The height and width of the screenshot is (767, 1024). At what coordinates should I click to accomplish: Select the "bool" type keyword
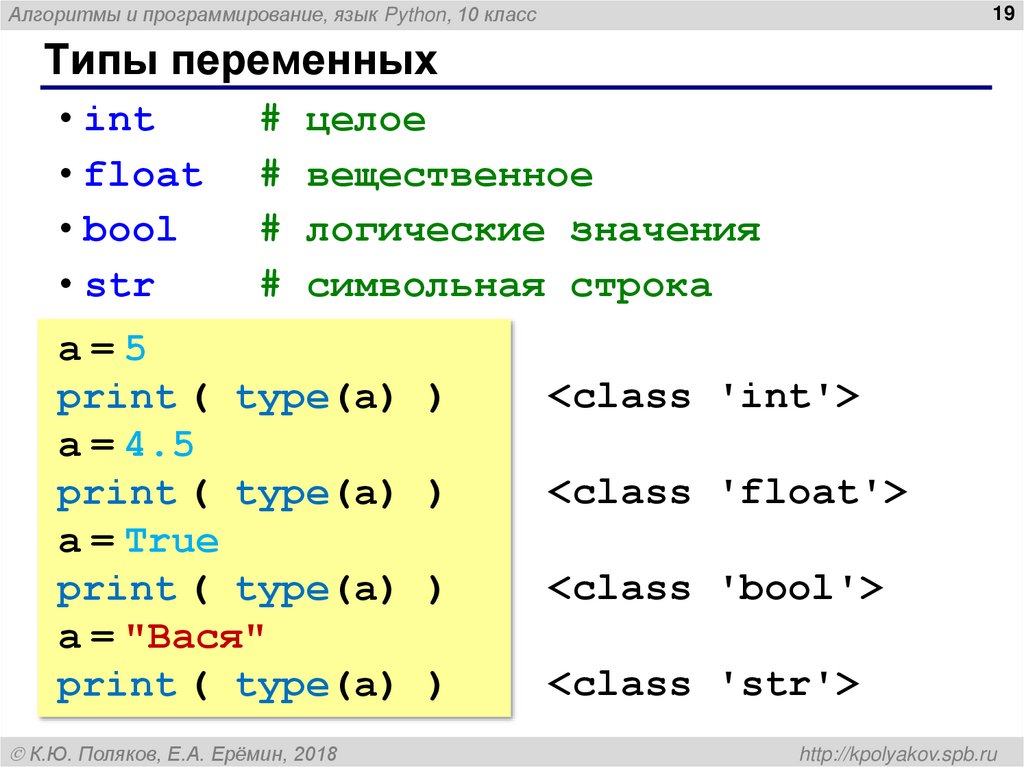point(130,229)
